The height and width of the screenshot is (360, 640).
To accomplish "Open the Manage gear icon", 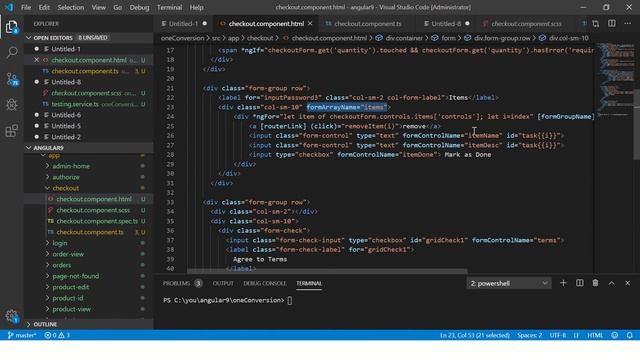I will (11, 316).
